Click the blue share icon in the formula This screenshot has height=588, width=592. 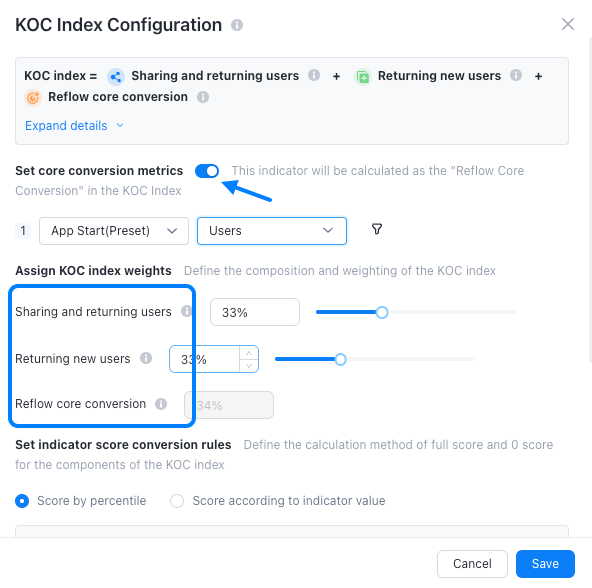[x=116, y=77]
